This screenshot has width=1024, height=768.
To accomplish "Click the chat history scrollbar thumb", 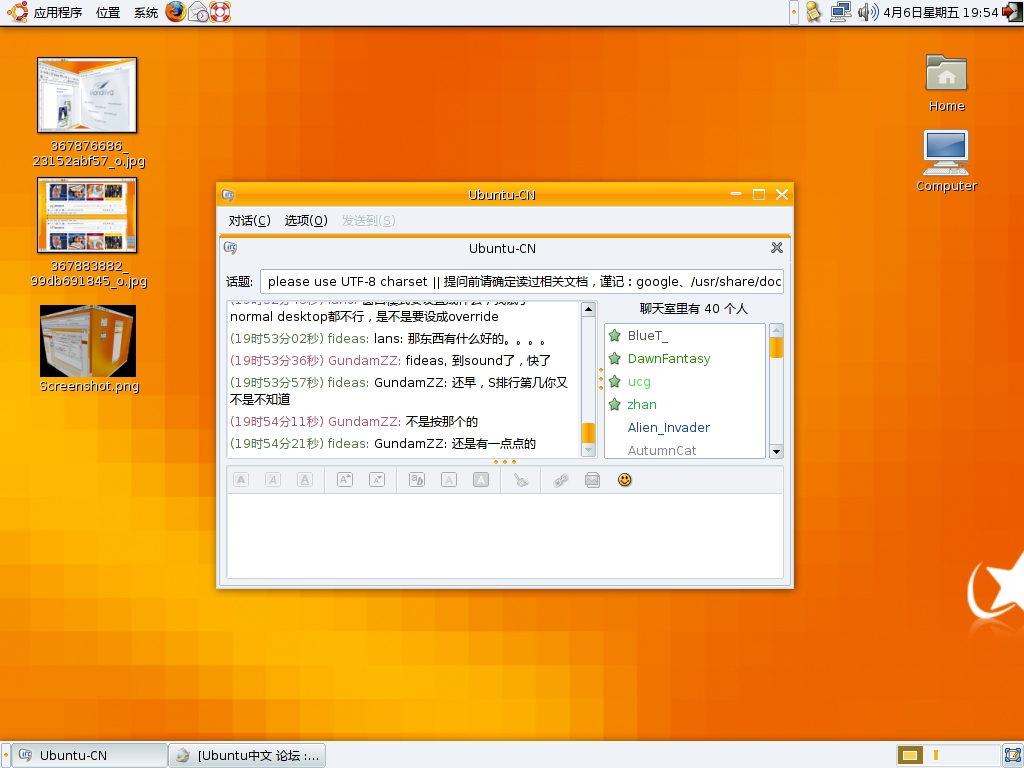I will click(x=588, y=432).
